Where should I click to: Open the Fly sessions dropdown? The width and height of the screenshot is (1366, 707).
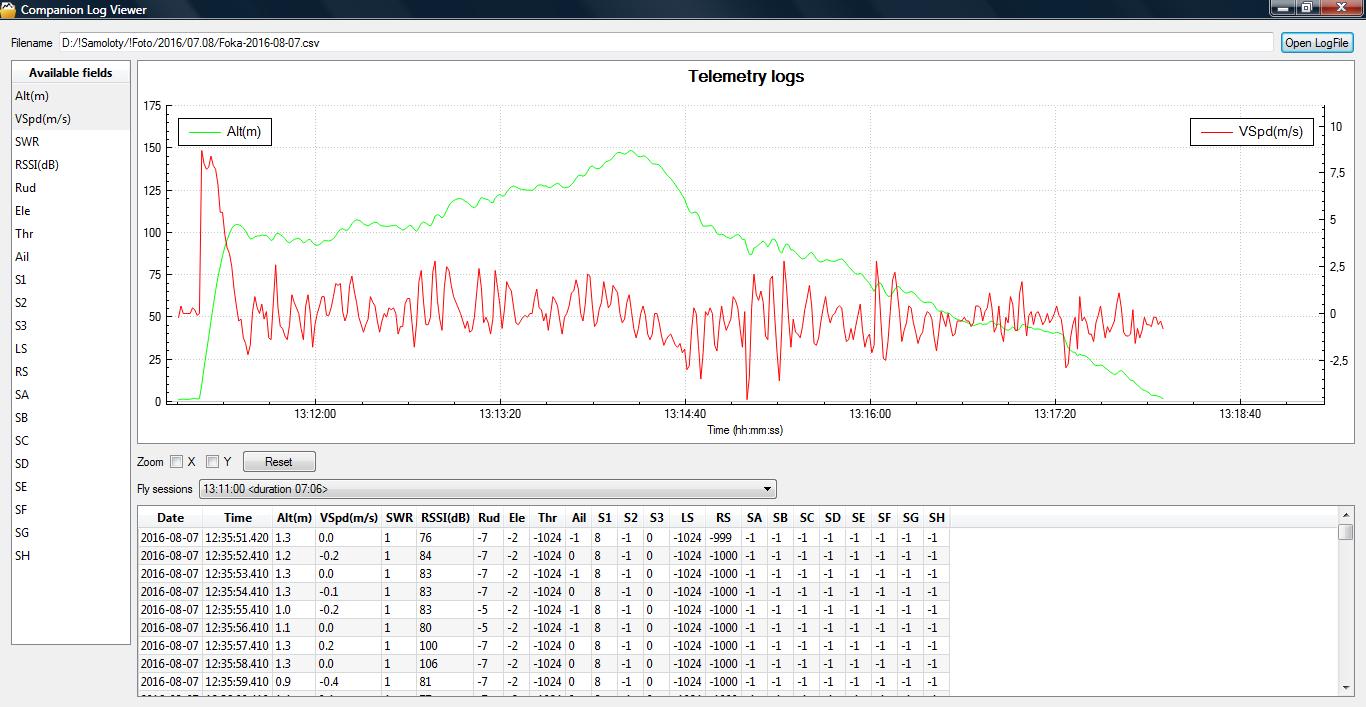[x=487, y=489]
